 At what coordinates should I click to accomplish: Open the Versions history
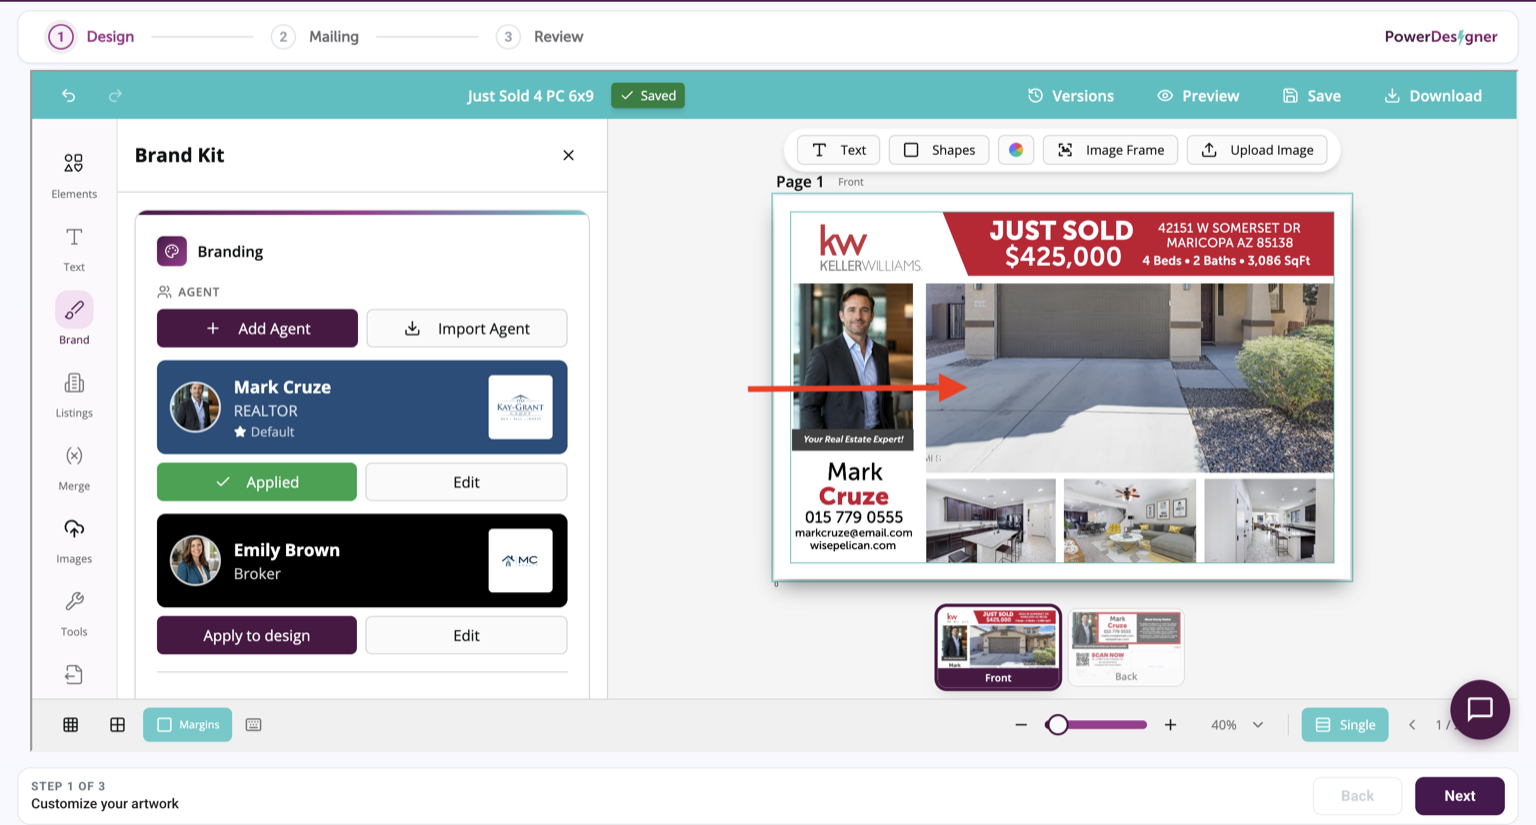coord(1070,96)
